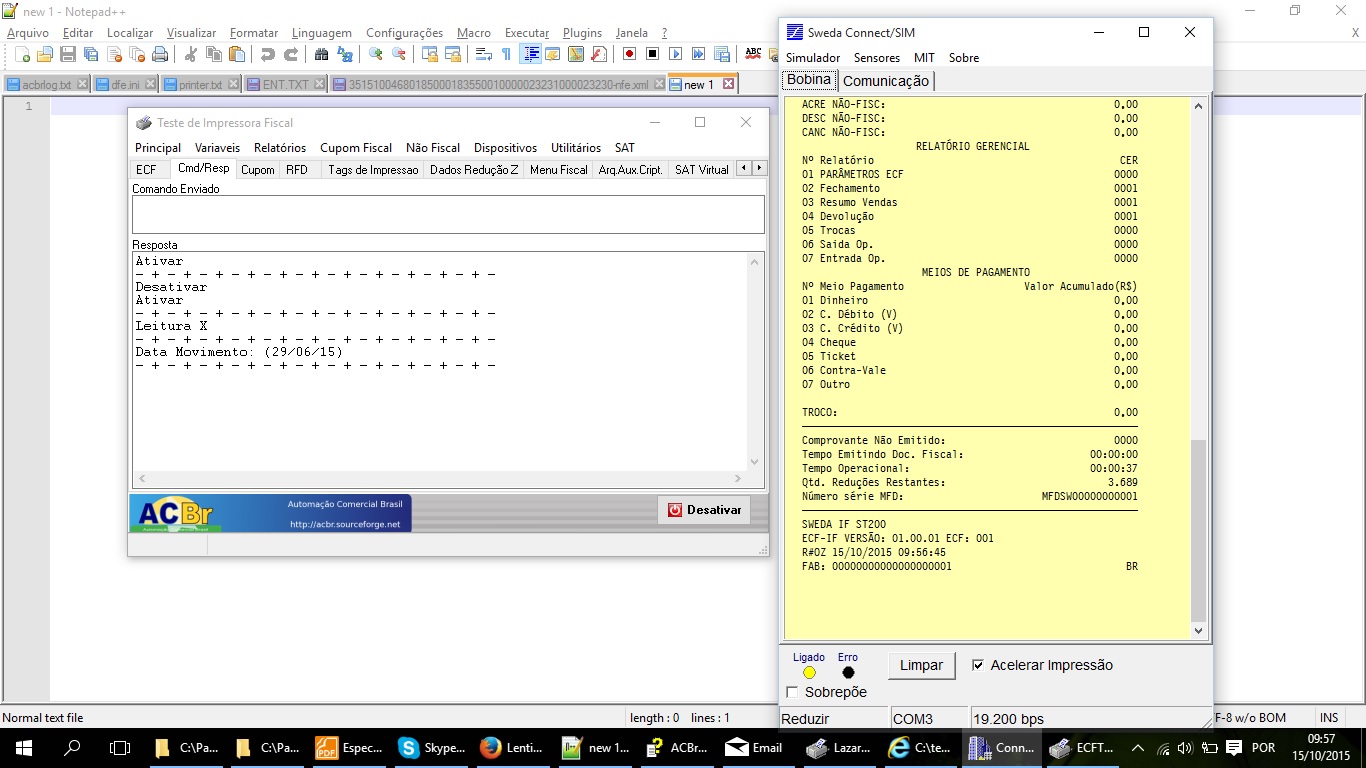Click the yellow Ligado indicator light

809,672
